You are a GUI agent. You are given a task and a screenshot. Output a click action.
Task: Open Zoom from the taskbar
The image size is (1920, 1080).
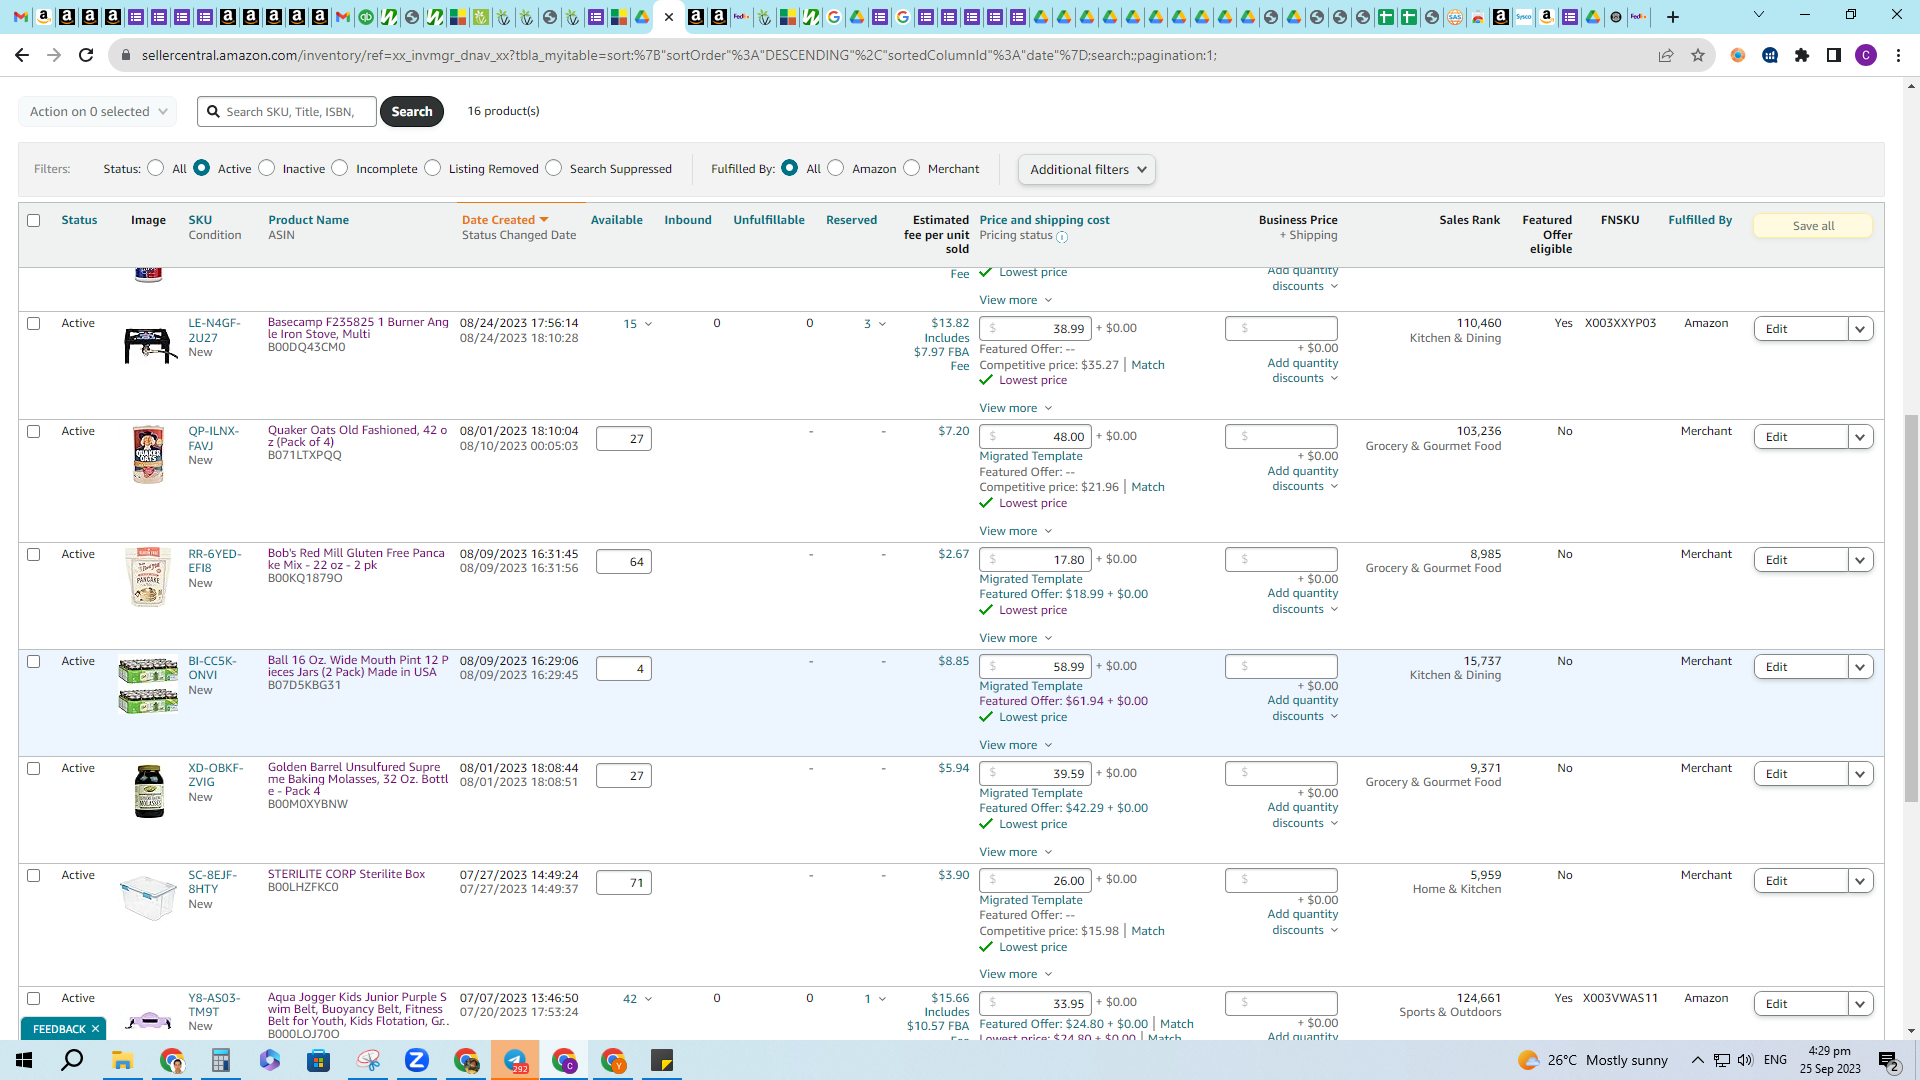tap(417, 1060)
